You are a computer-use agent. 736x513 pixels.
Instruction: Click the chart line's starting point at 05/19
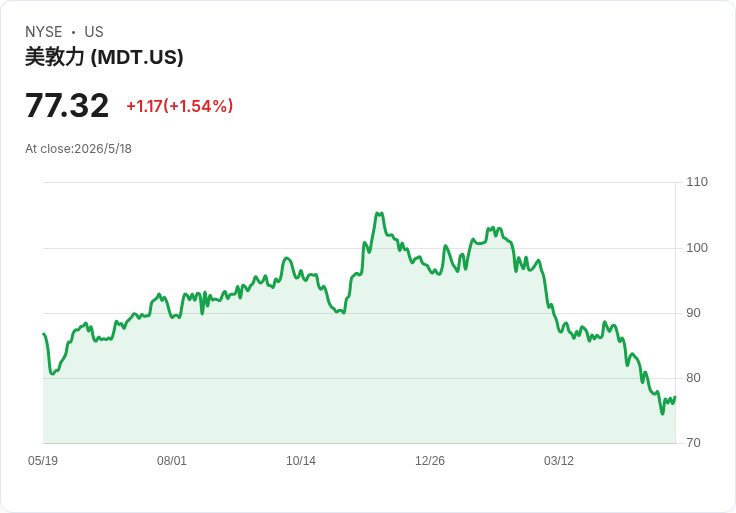[44, 334]
